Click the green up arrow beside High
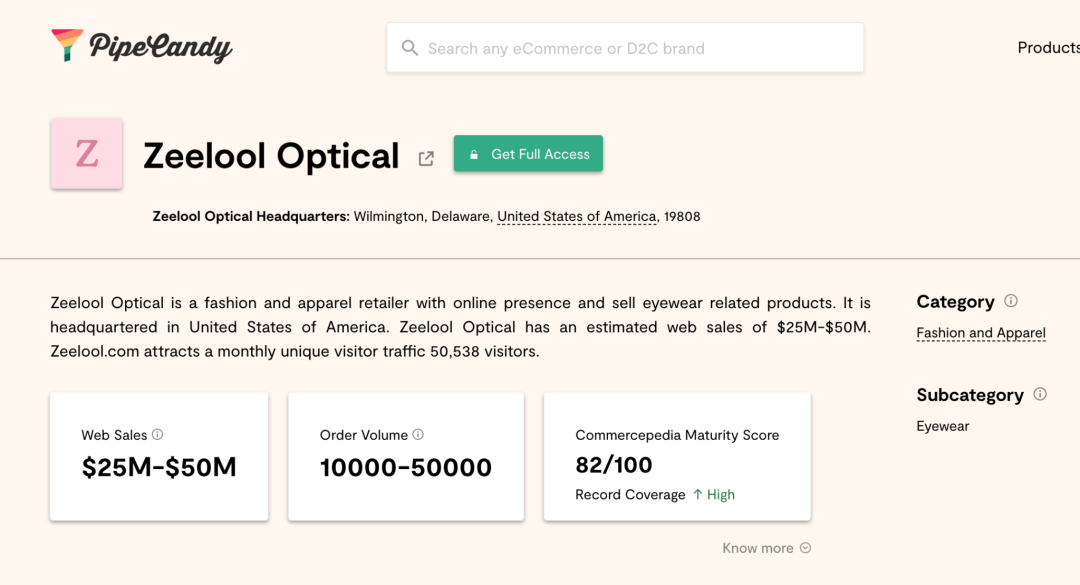The width and height of the screenshot is (1080, 585). pyautogui.click(x=698, y=494)
